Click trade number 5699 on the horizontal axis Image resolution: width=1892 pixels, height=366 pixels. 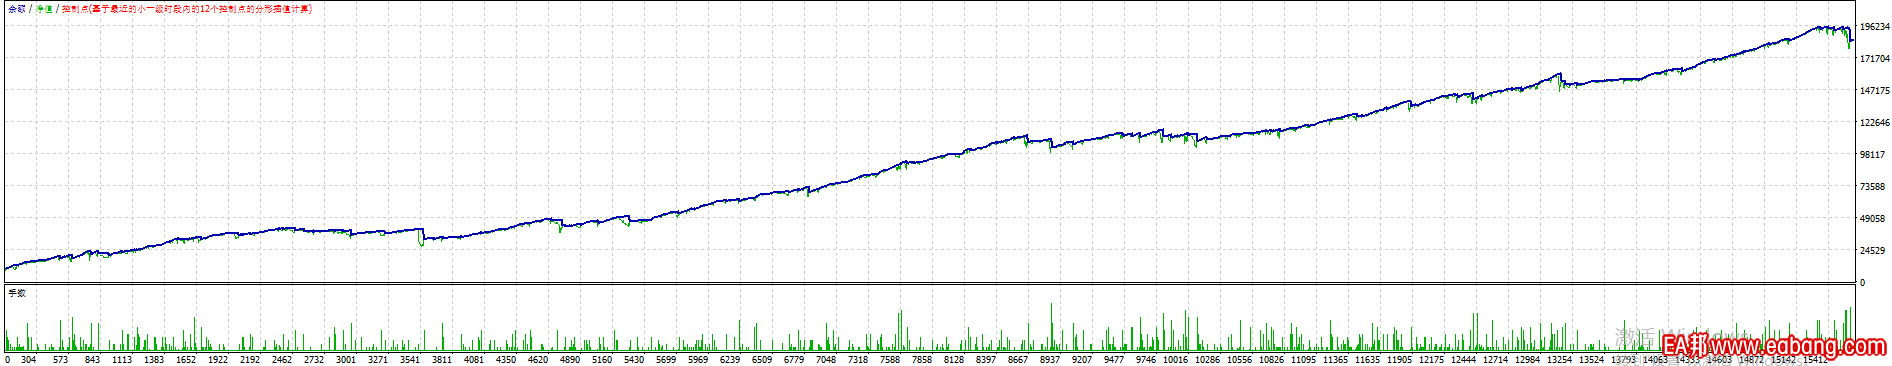pyautogui.click(x=666, y=359)
